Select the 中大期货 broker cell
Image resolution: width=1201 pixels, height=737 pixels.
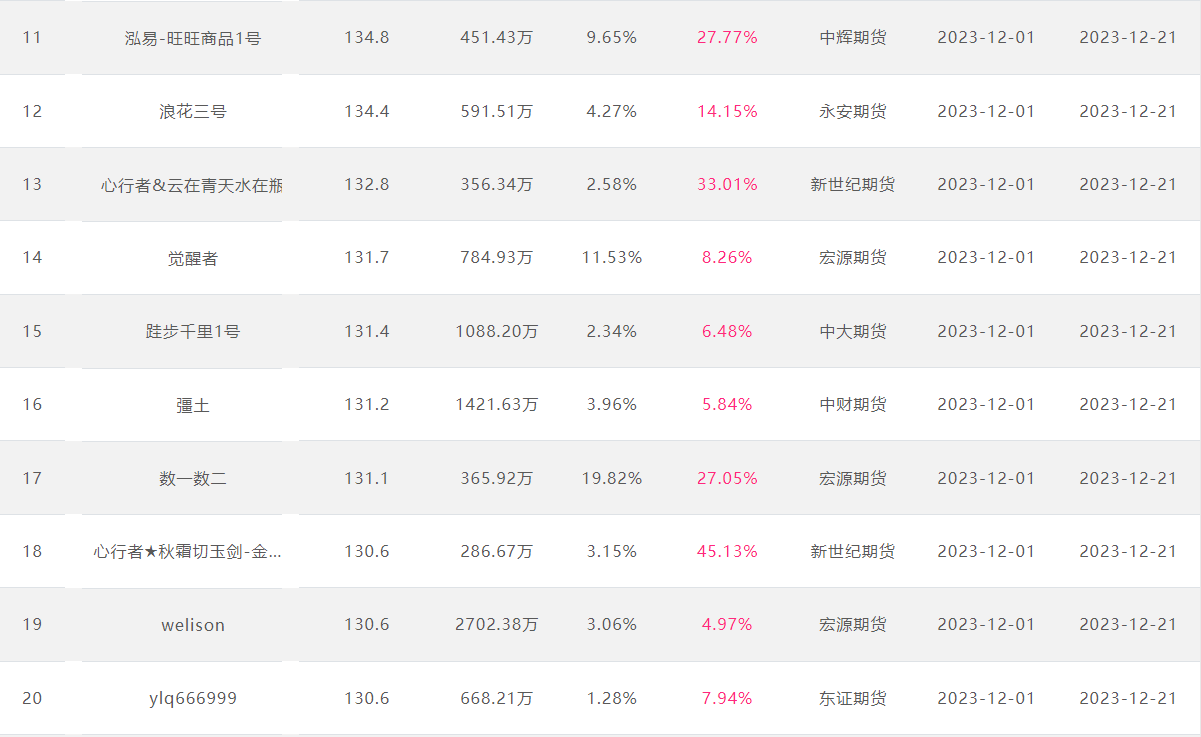pyautogui.click(x=853, y=331)
